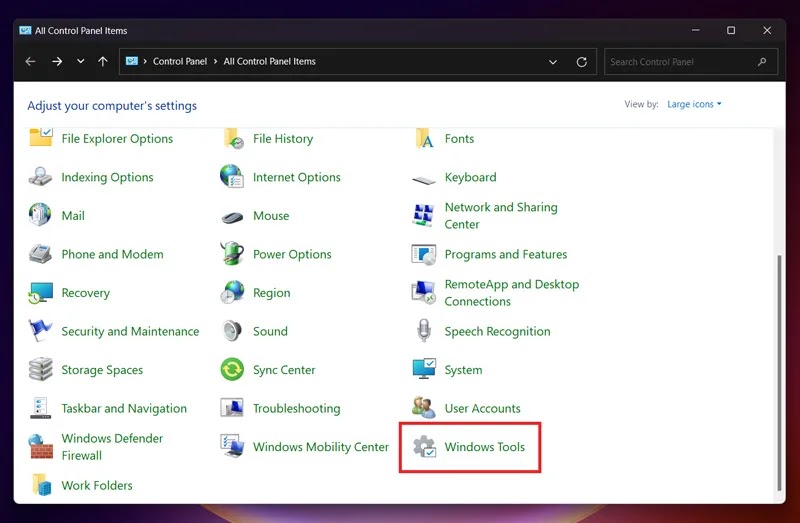
Task: Go forward with the Forward arrow
Action: (x=57, y=61)
